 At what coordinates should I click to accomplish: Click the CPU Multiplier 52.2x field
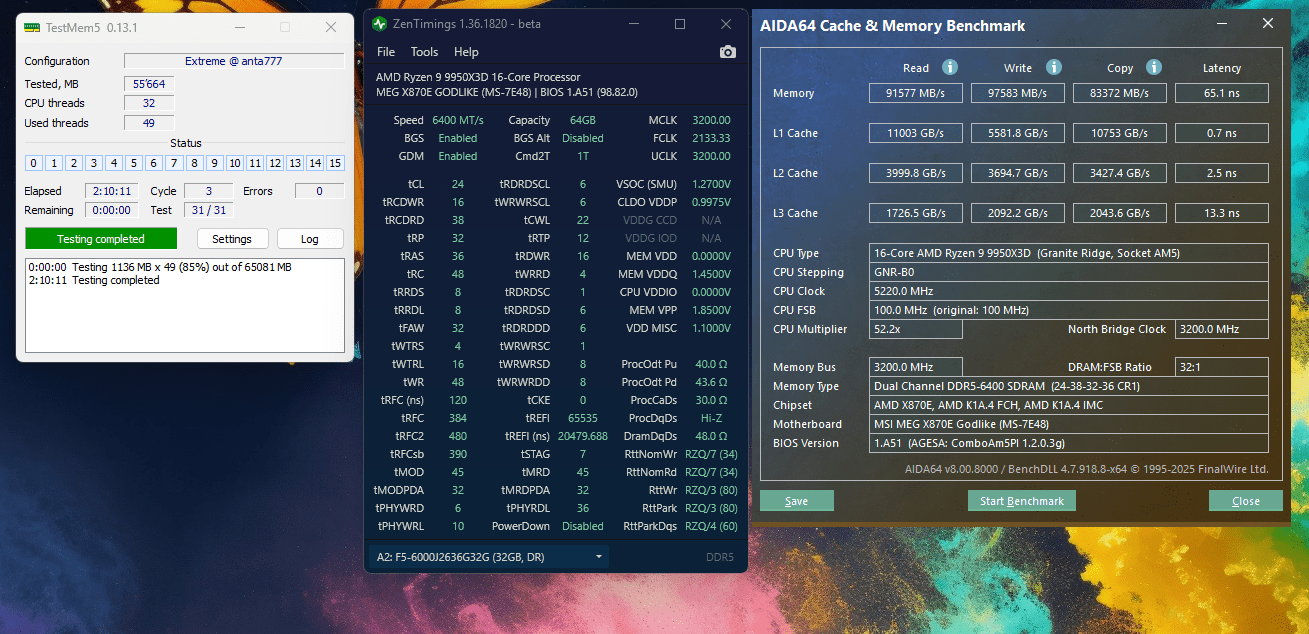pos(916,329)
